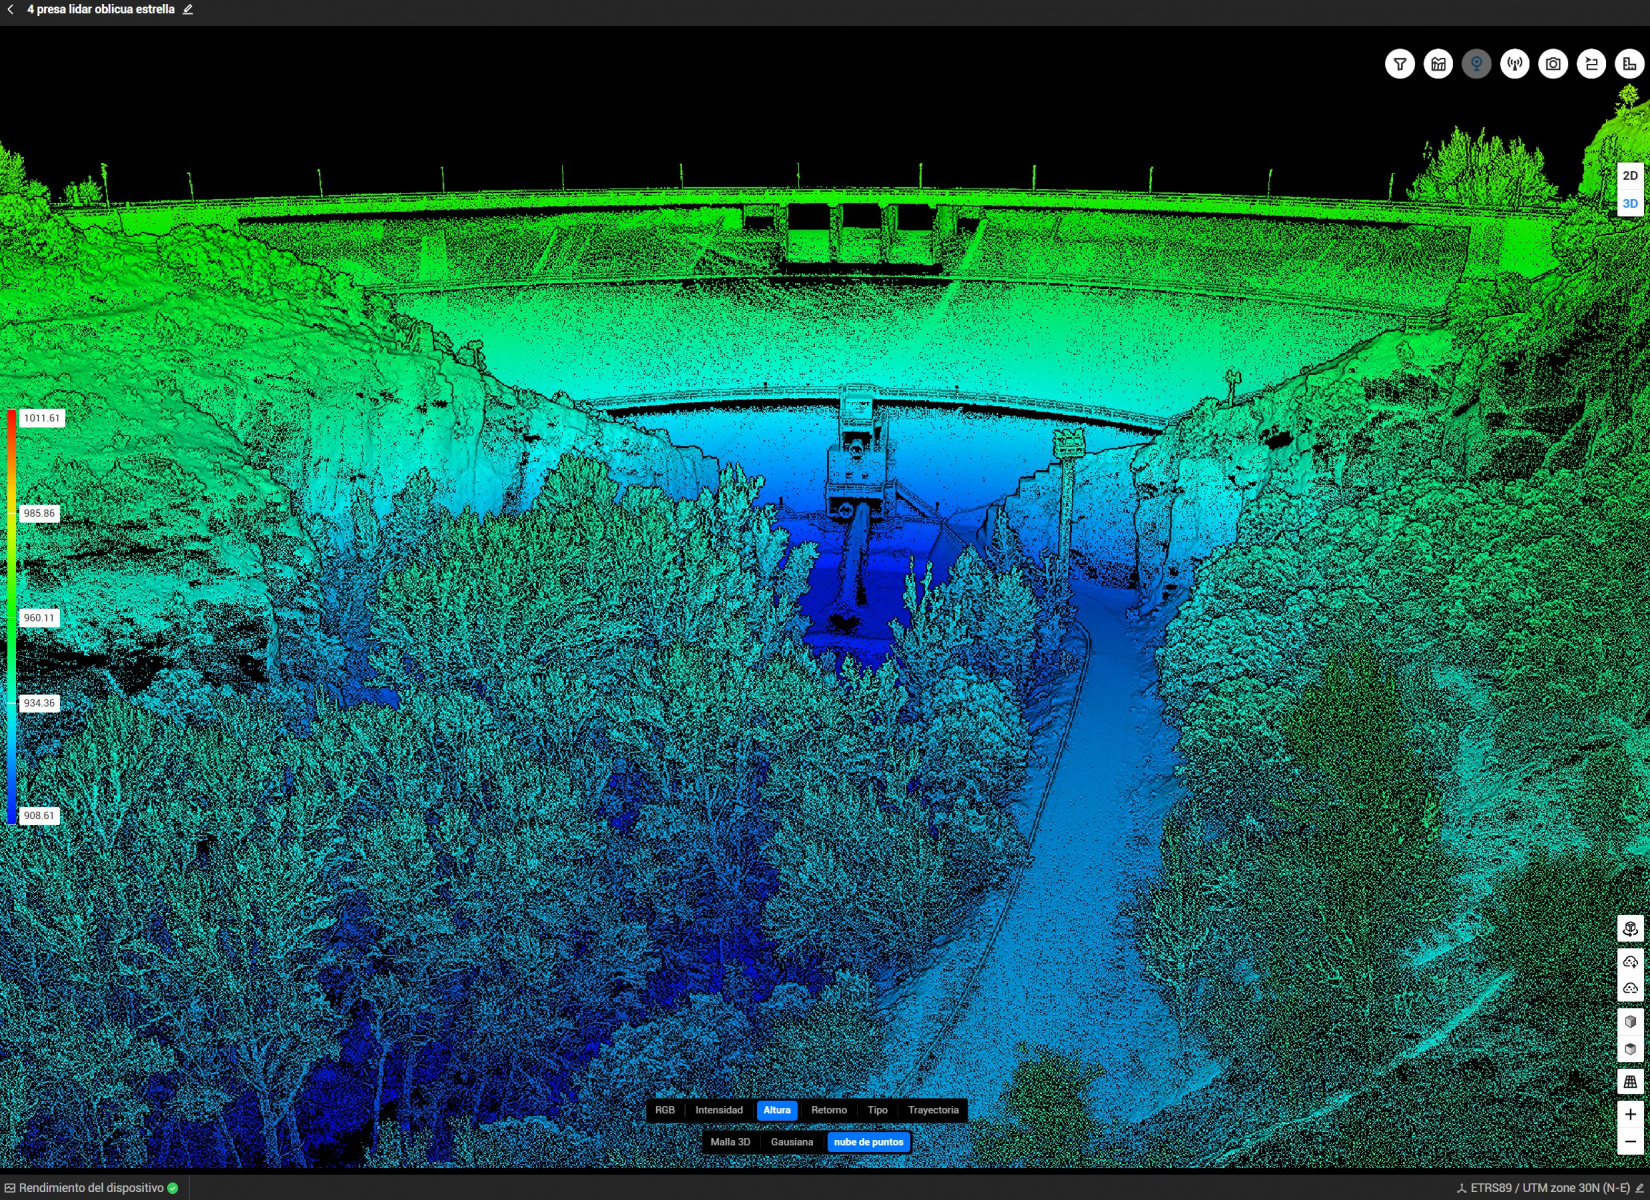Click the measurement ruler icon
The height and width of the screenshot is (1200, 1650).
point(1629,64)
